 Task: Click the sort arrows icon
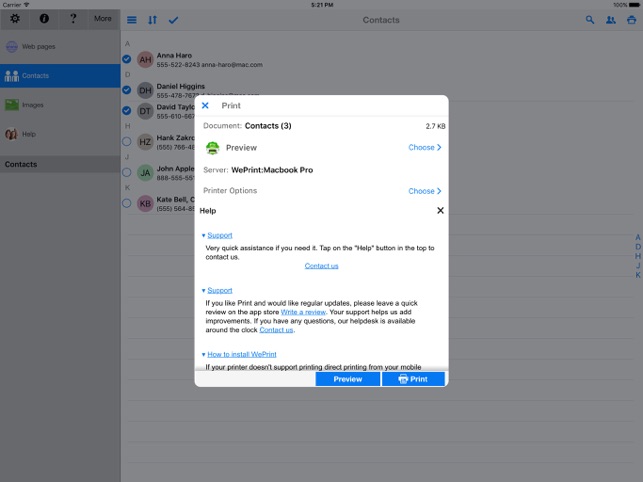pos(153,20)
